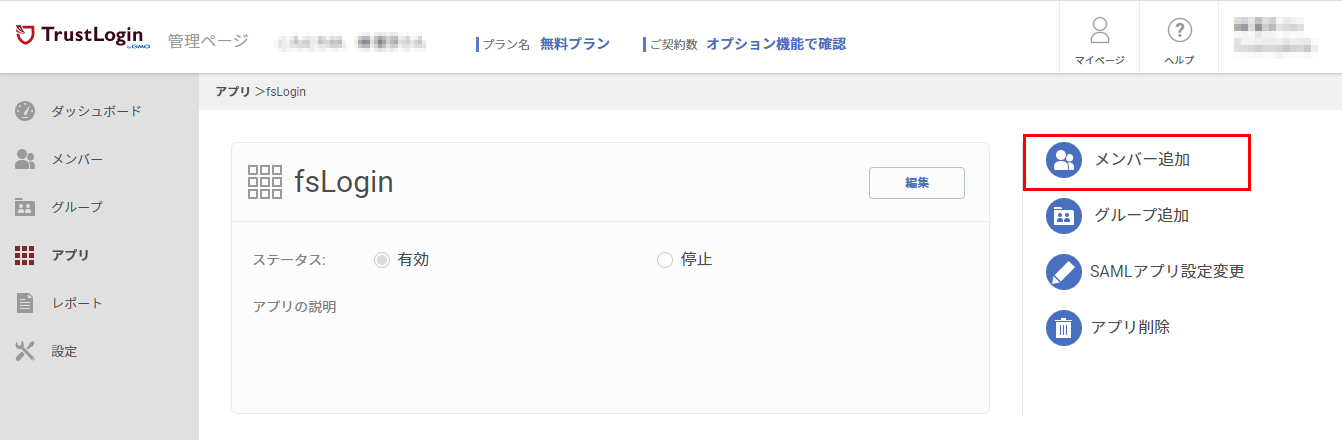Click the 編集 button
1342x440 pixels.
pyautogui.click(x=917, y=183)
